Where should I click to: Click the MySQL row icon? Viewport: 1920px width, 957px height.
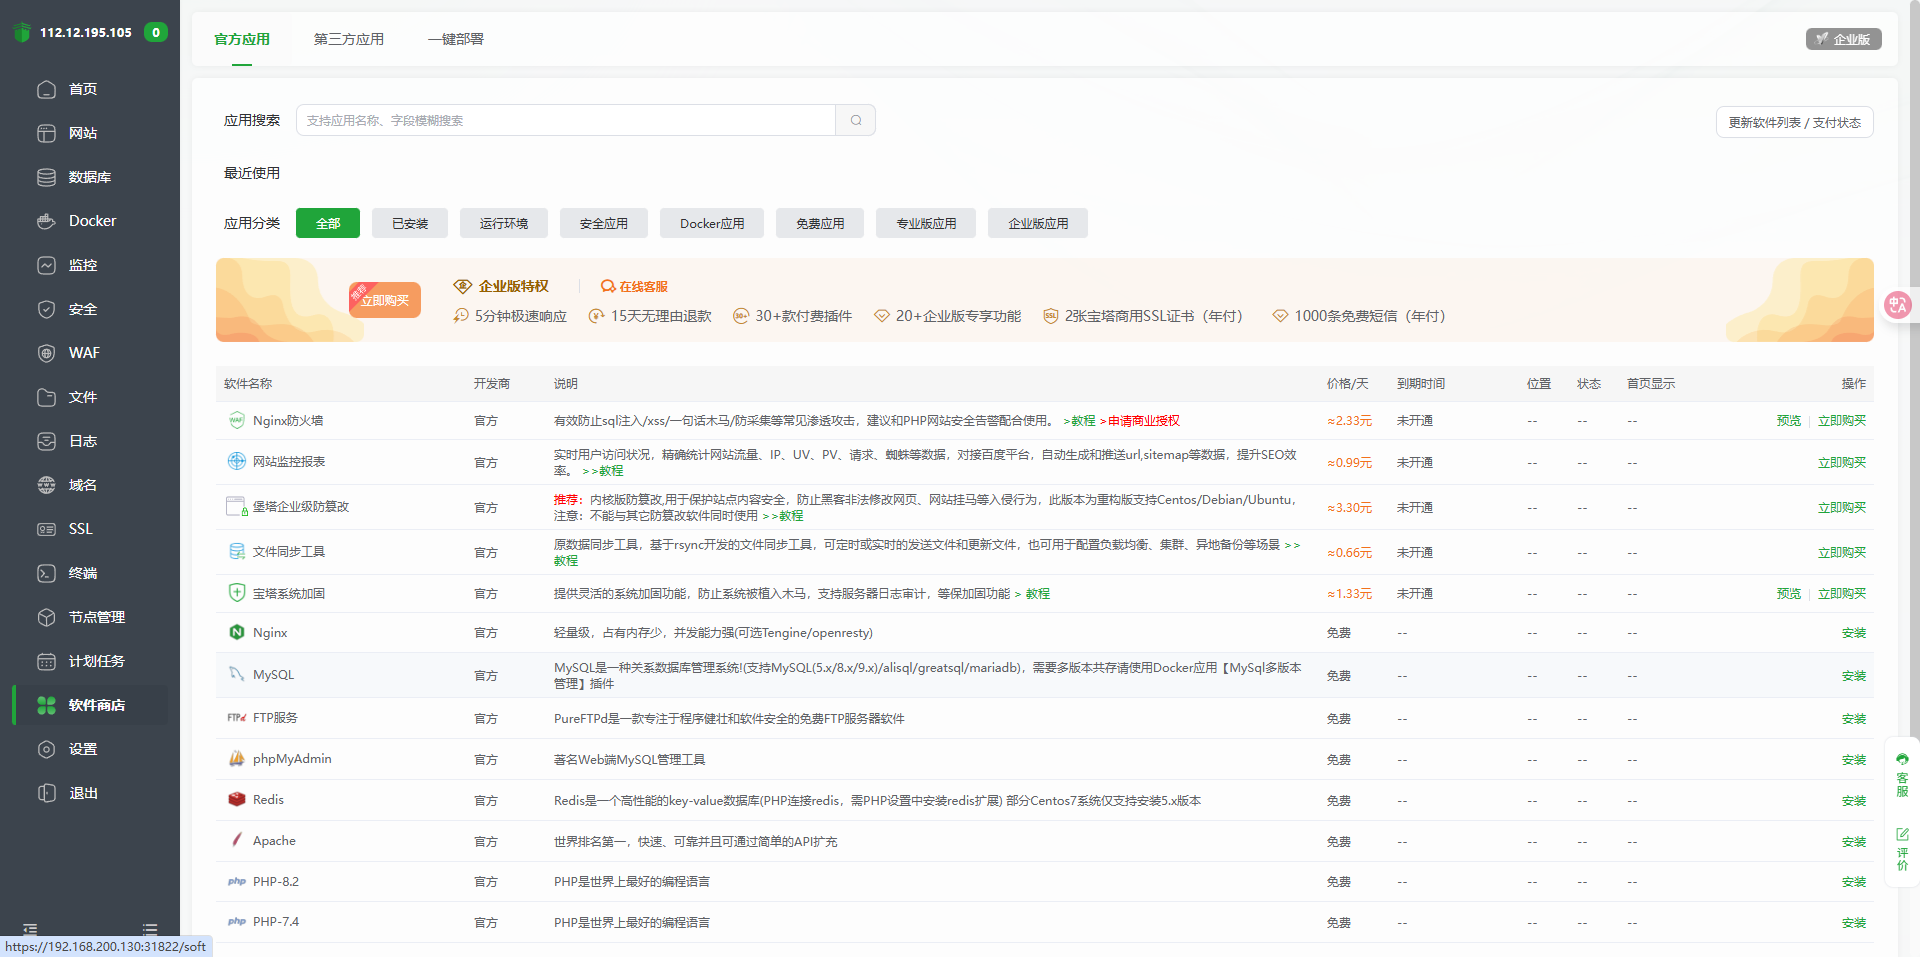(237, 675)
